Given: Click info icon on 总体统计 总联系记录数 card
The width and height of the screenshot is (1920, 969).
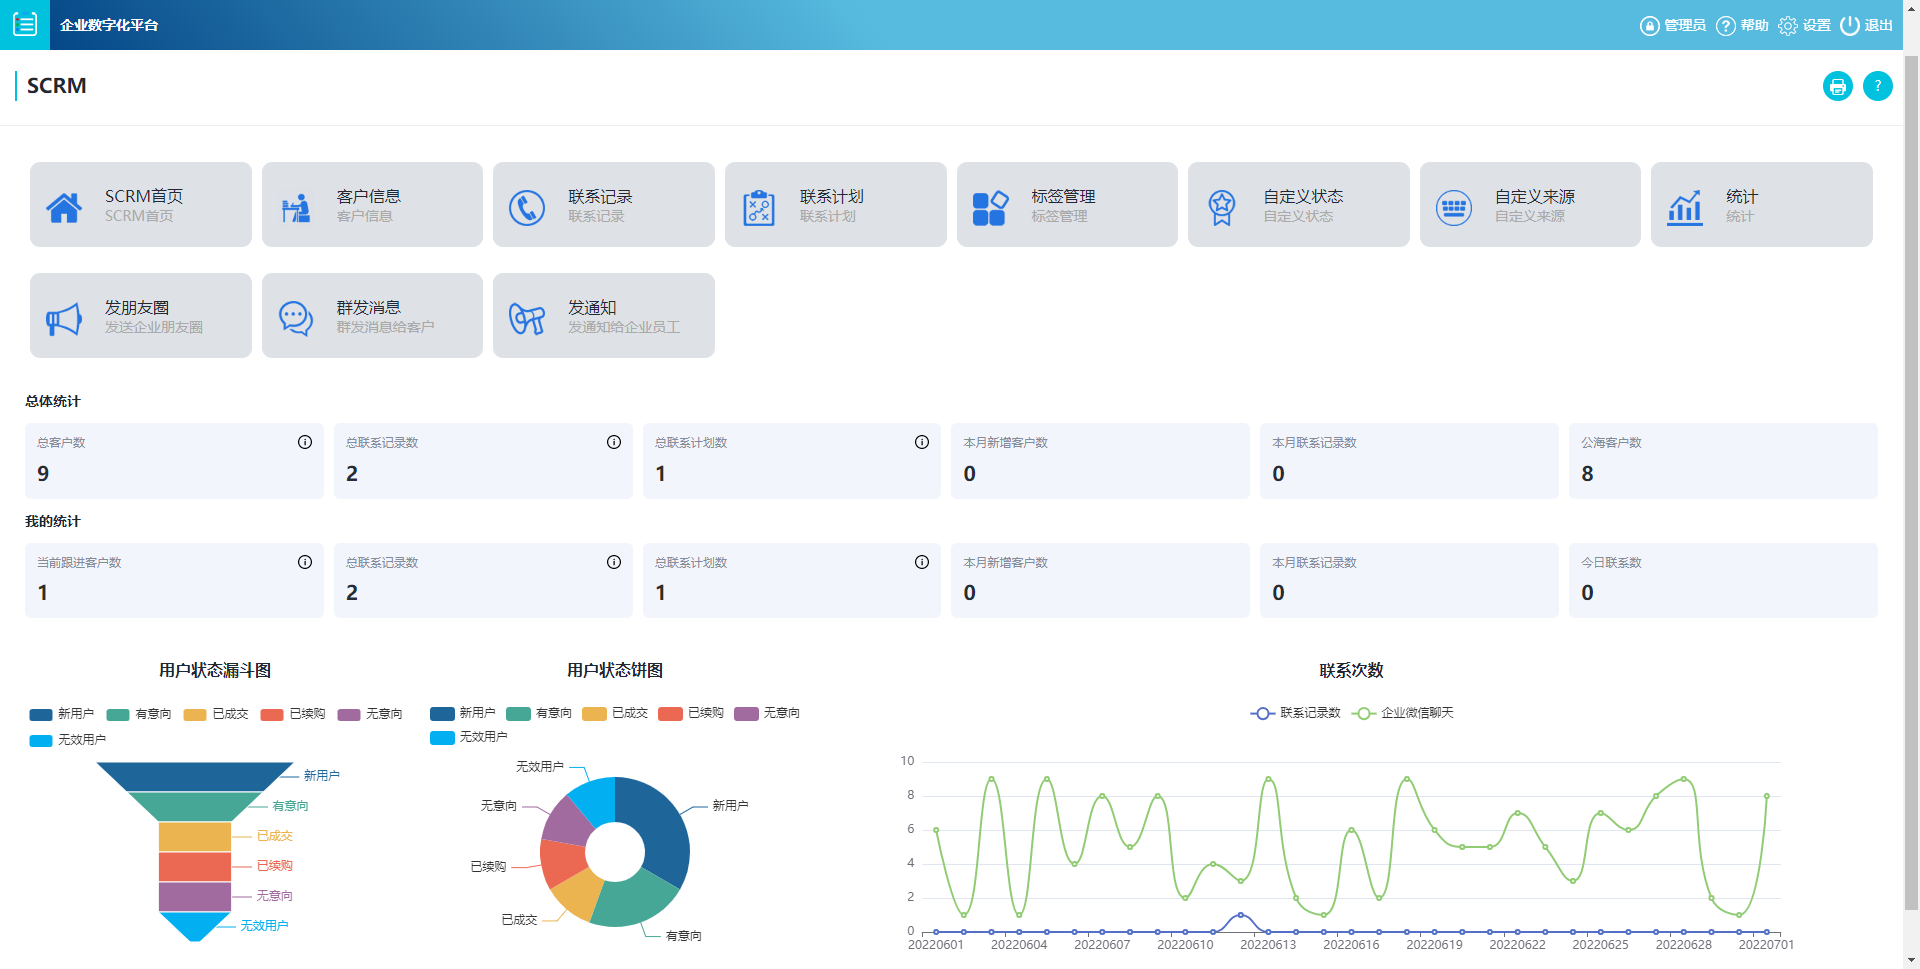Looking at the screenshot, I should coord(614,442).
